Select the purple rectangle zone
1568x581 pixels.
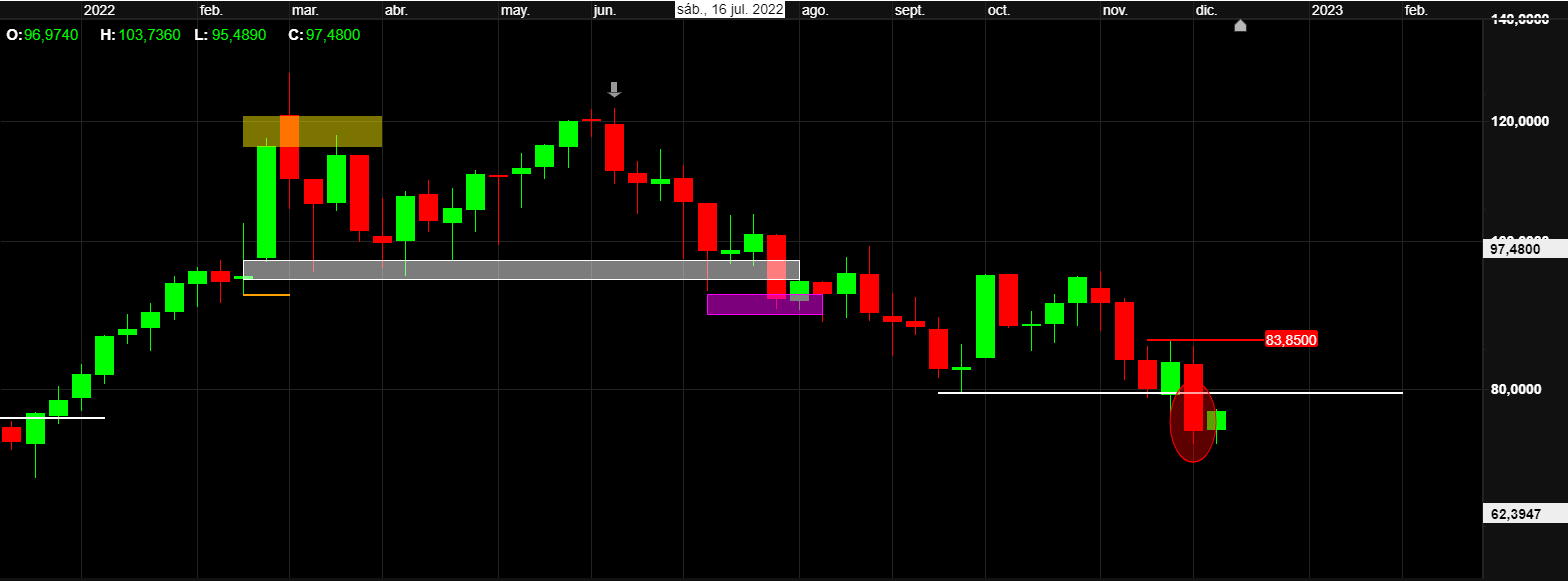pos(765,304)
